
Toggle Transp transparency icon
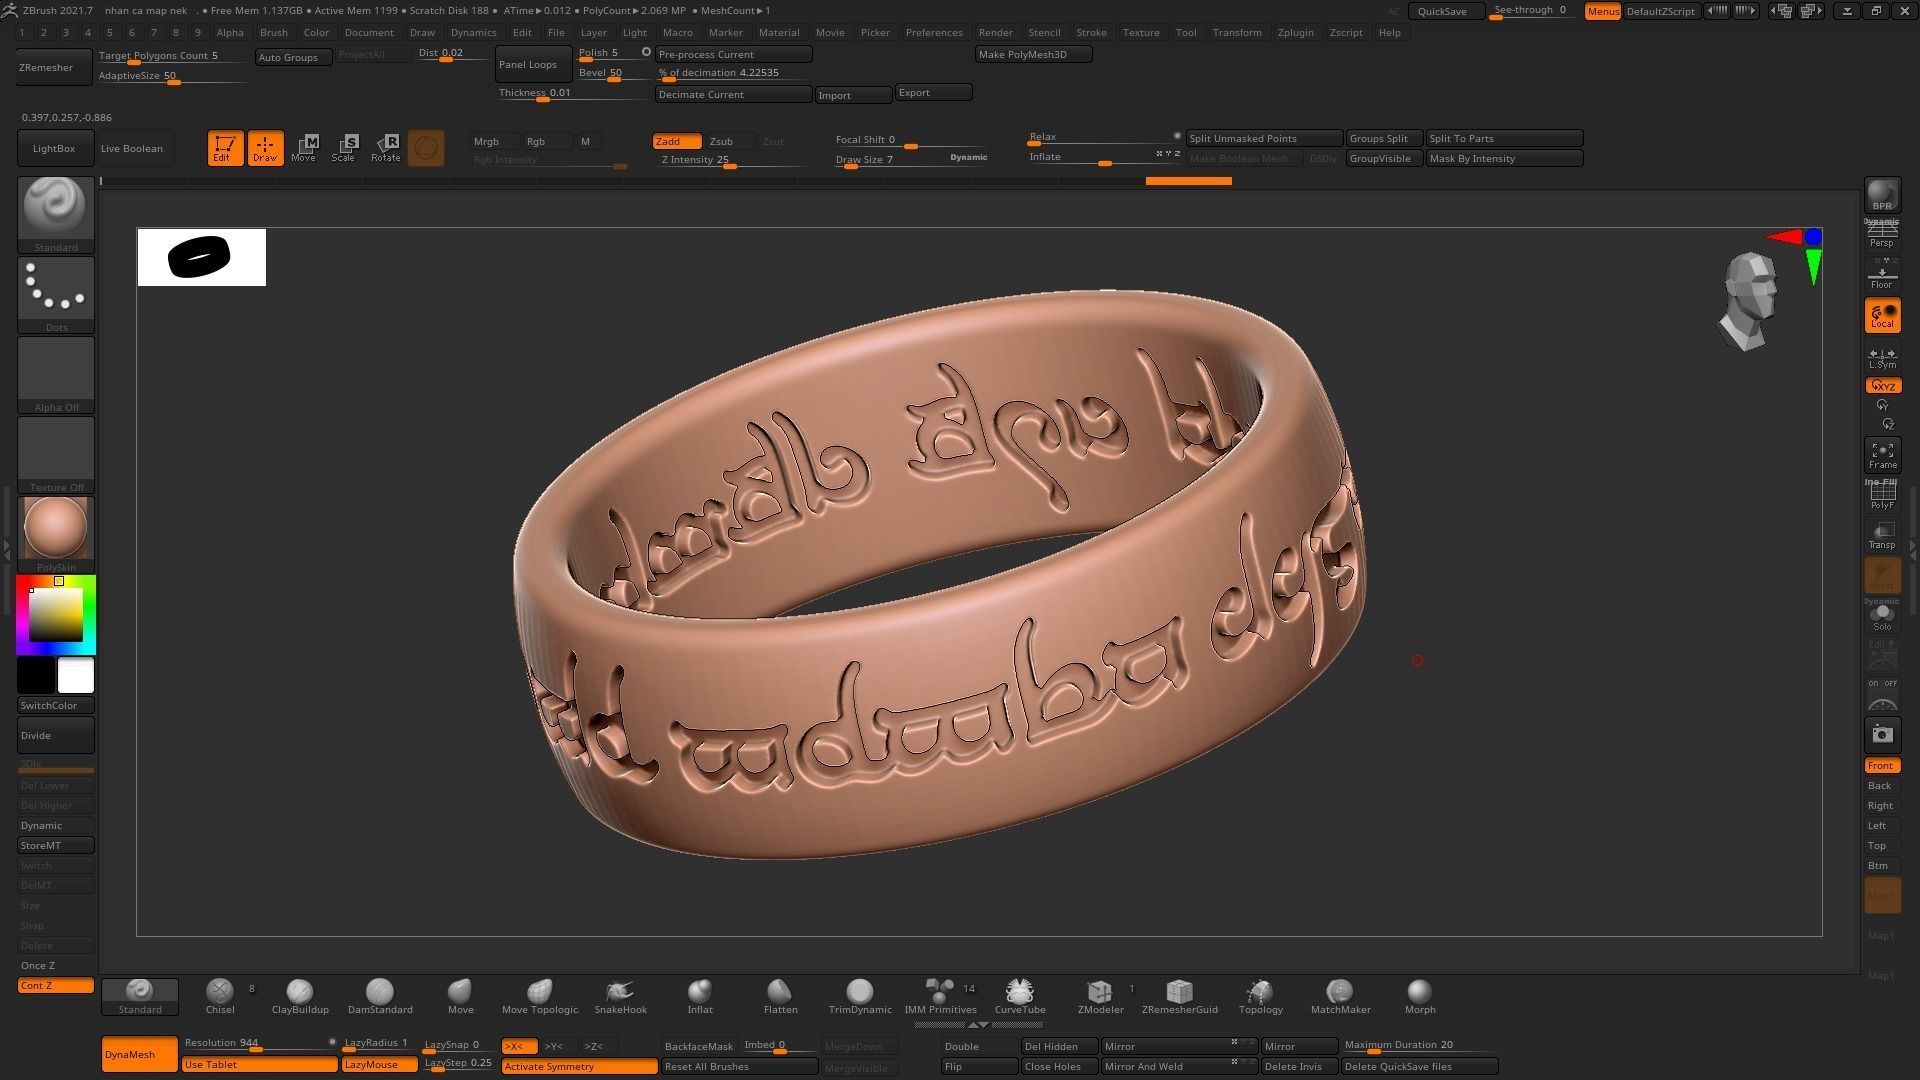1882,535
